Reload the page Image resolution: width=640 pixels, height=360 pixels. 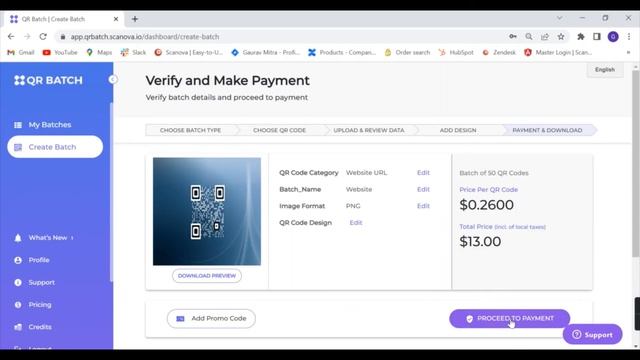point(43,37)
